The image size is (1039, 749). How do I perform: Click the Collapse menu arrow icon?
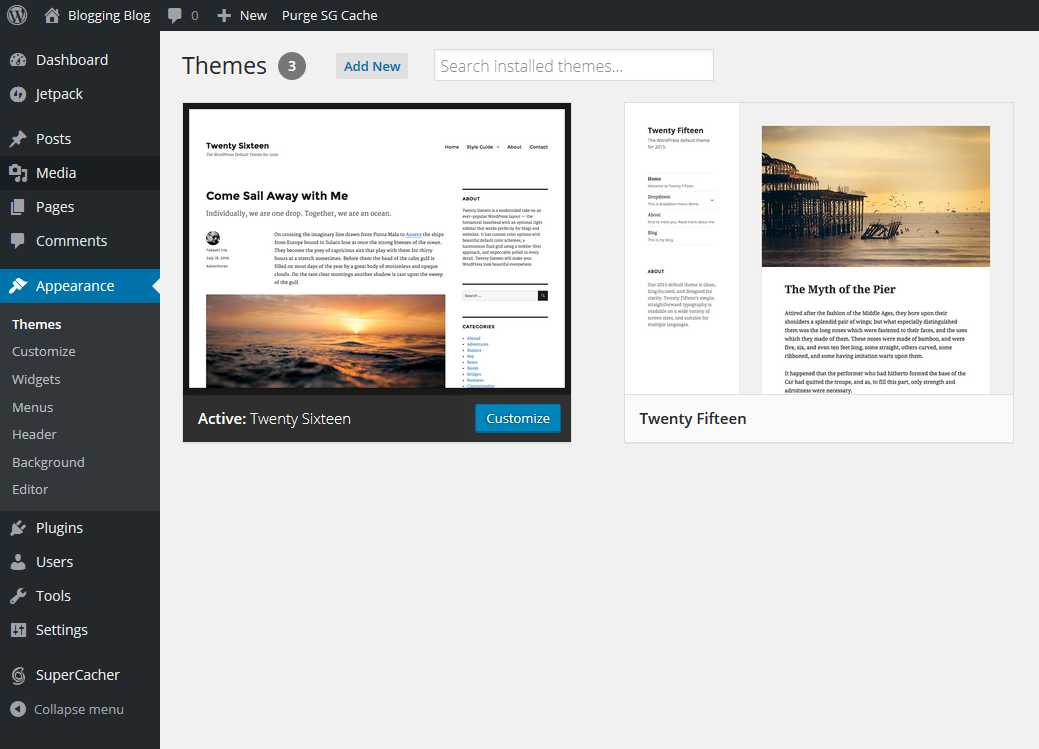click(x=18, y=709)
